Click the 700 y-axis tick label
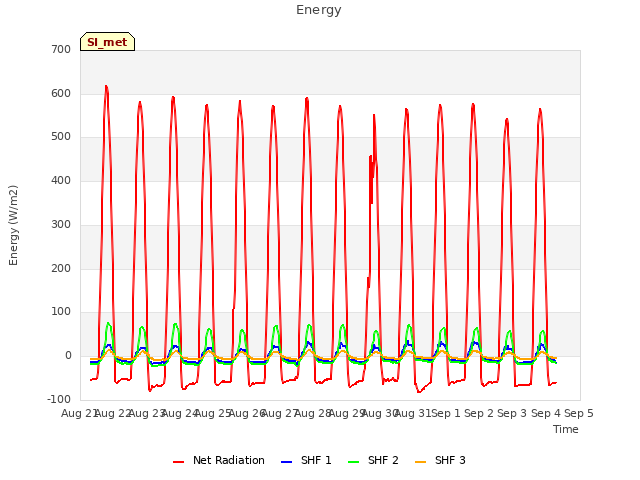 click(61, 50)
